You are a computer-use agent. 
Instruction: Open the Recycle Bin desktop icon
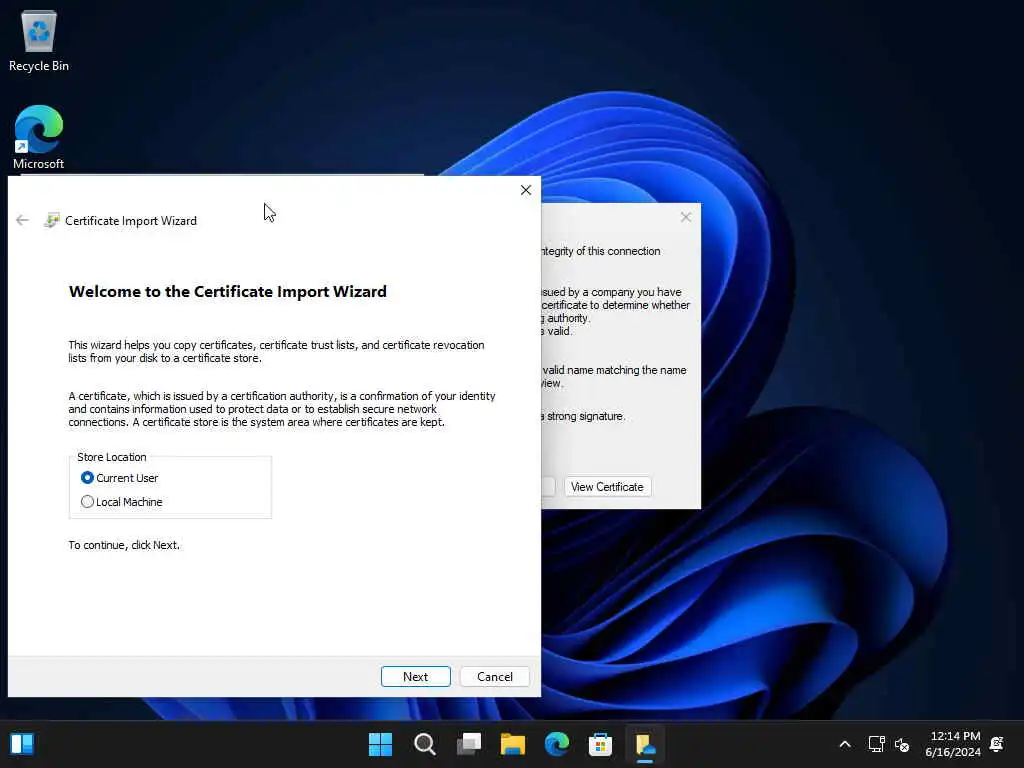(x=39, y=40)
